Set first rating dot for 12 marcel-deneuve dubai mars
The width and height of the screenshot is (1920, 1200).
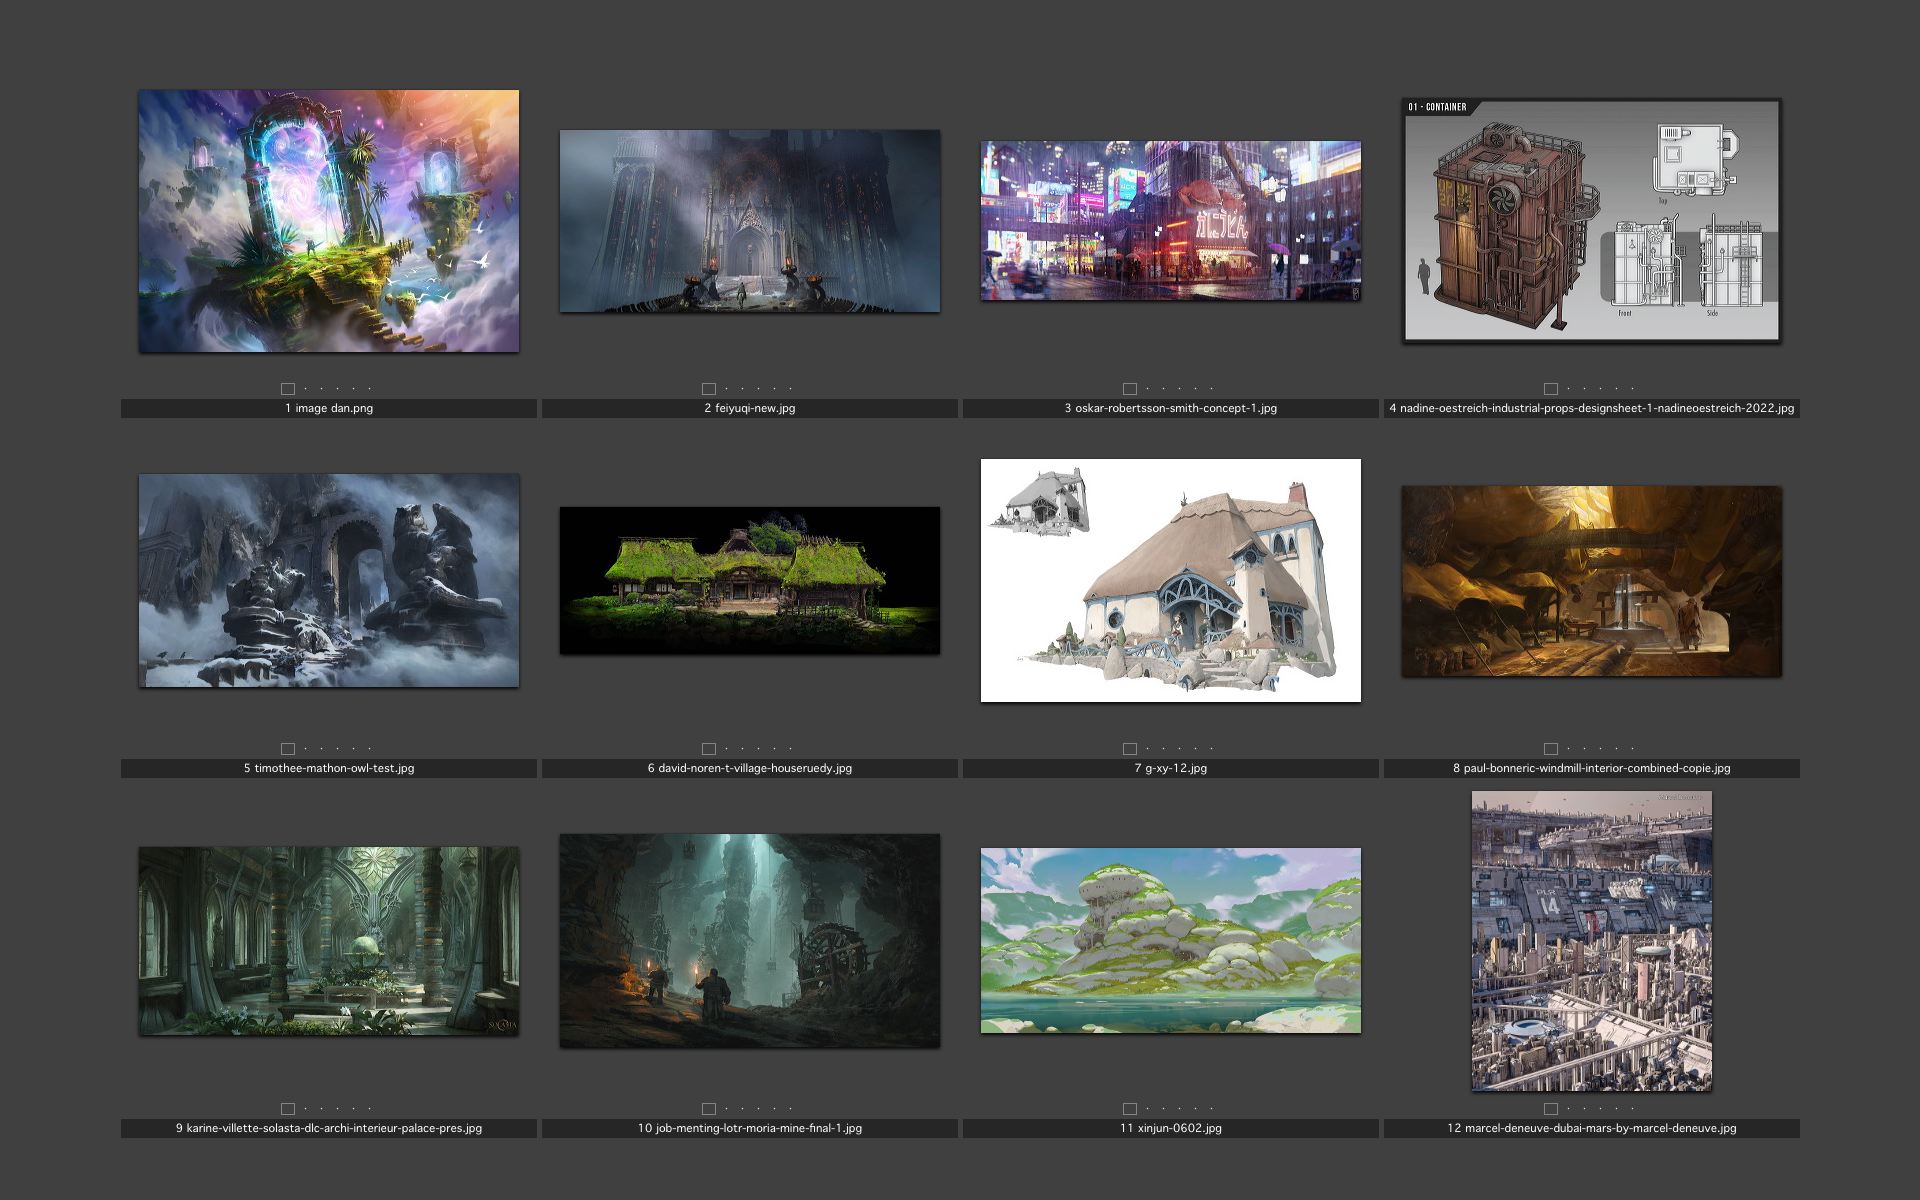pos(1569,1108)
